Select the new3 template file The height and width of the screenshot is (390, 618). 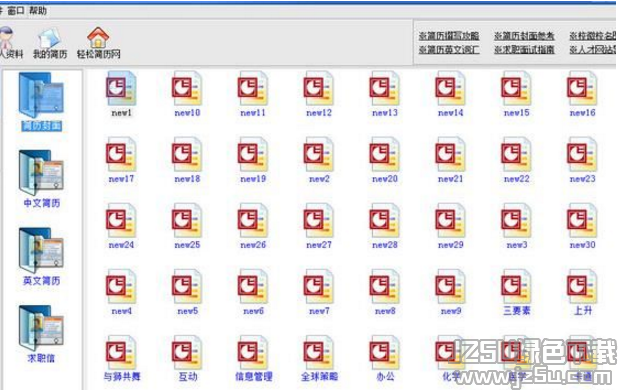pos(516,227)
